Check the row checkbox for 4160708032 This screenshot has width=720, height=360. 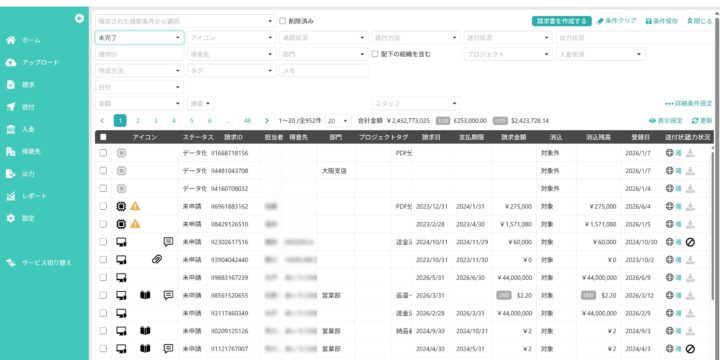click(x=103, y=188)
